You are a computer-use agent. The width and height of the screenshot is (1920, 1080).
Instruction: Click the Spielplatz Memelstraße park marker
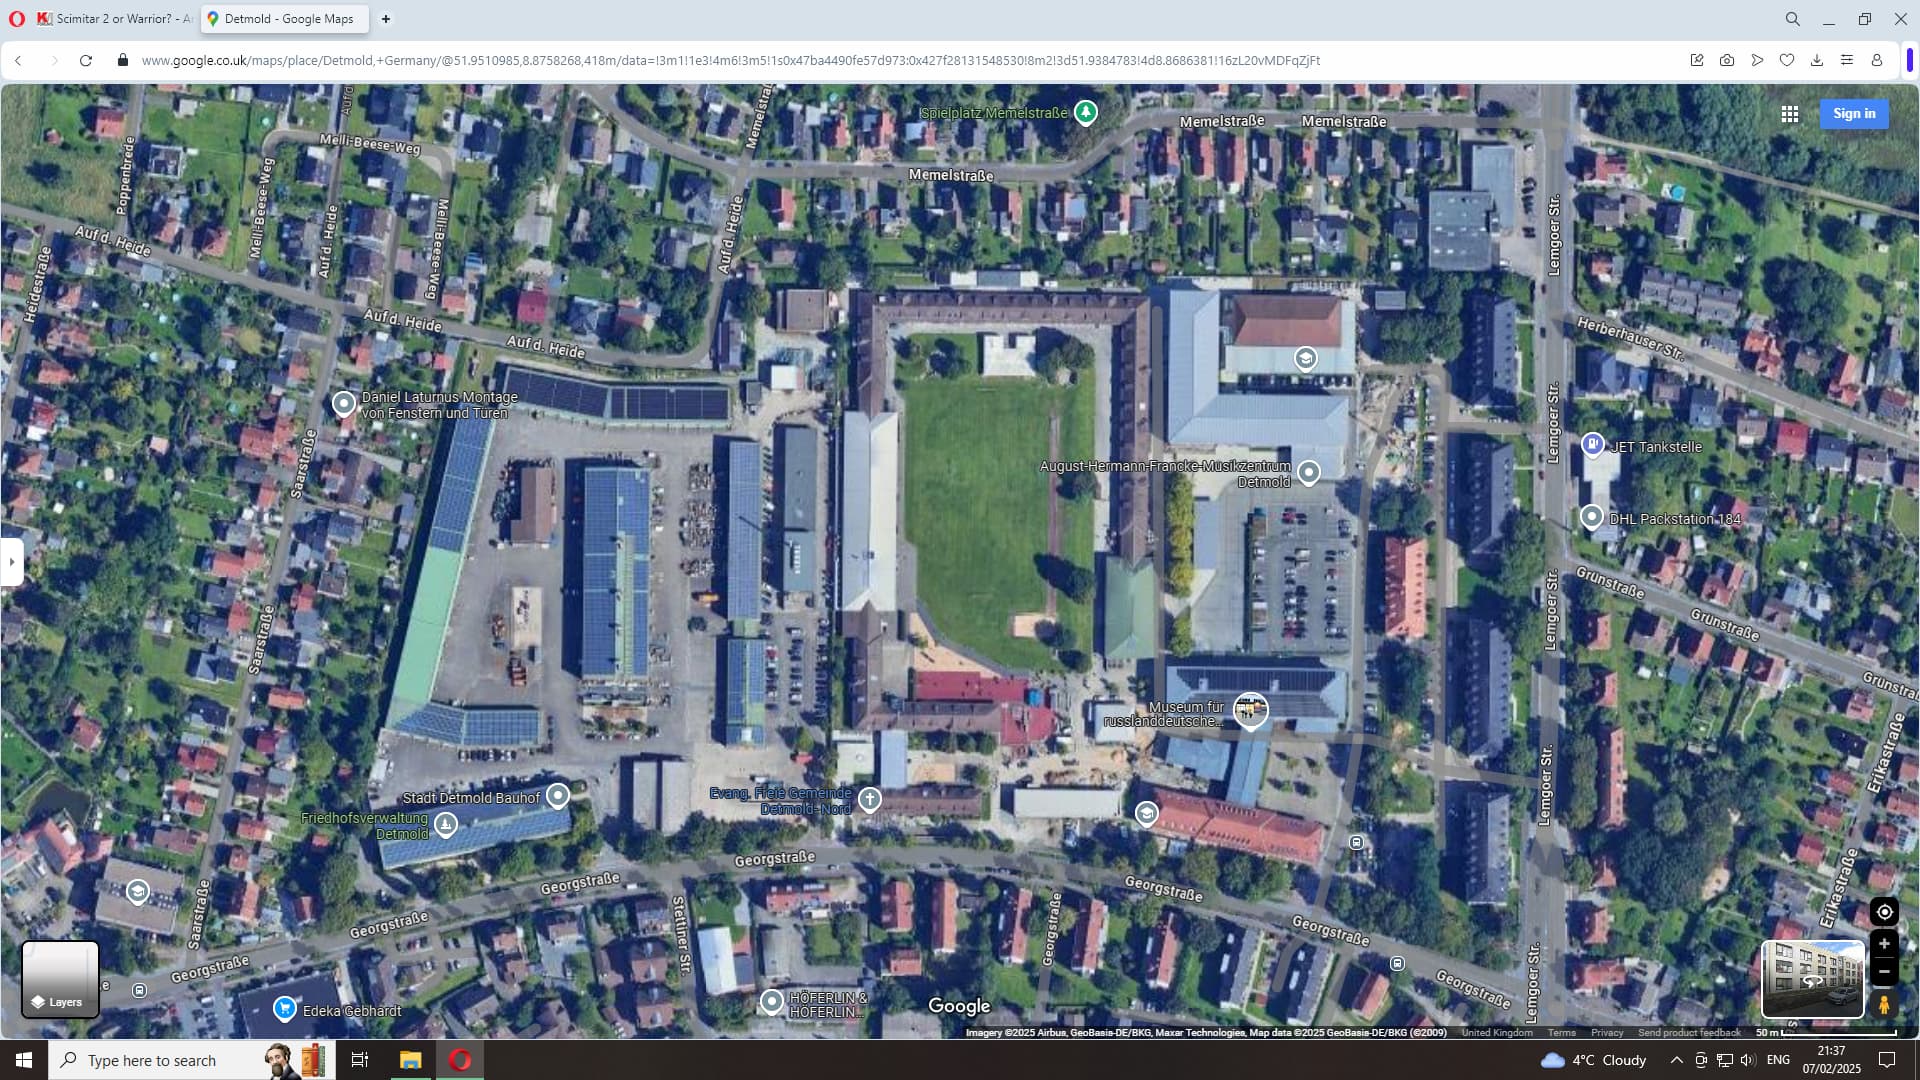click(x=1085, y=112)
